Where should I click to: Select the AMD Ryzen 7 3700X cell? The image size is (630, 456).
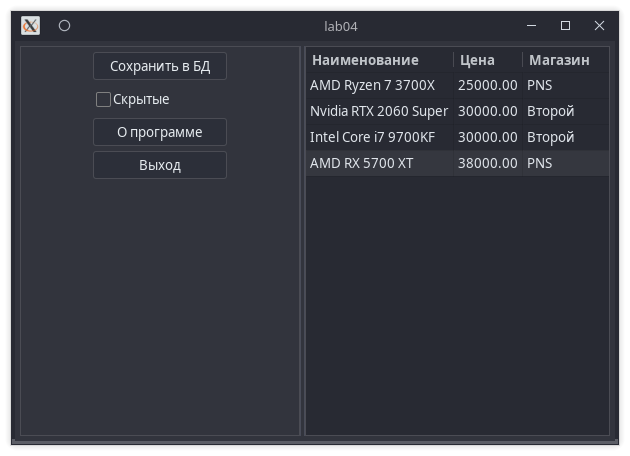point(380,85)
